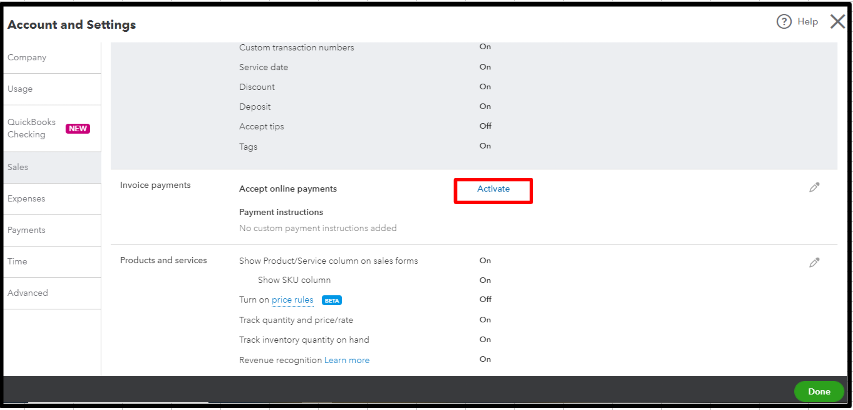Close the Account and Settings window
The height and width of the screenshot is (410, 853).
(837, 22)
